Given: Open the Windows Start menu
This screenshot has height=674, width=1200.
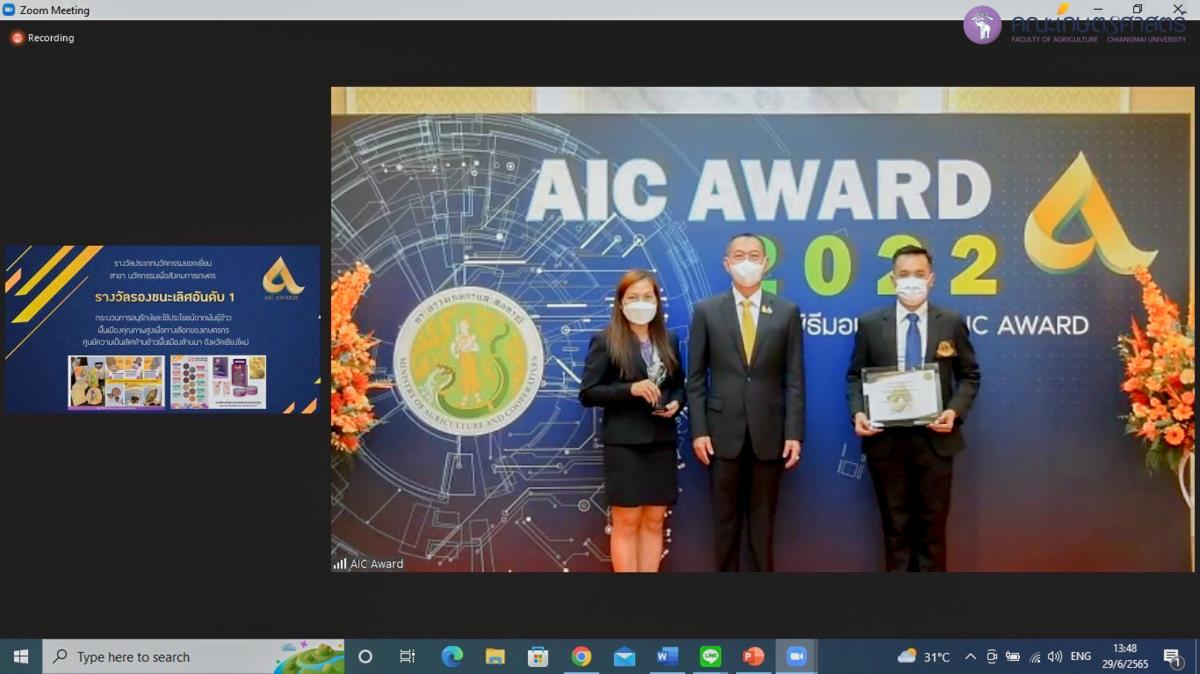Looking at the screenshot, I should 20,657.
